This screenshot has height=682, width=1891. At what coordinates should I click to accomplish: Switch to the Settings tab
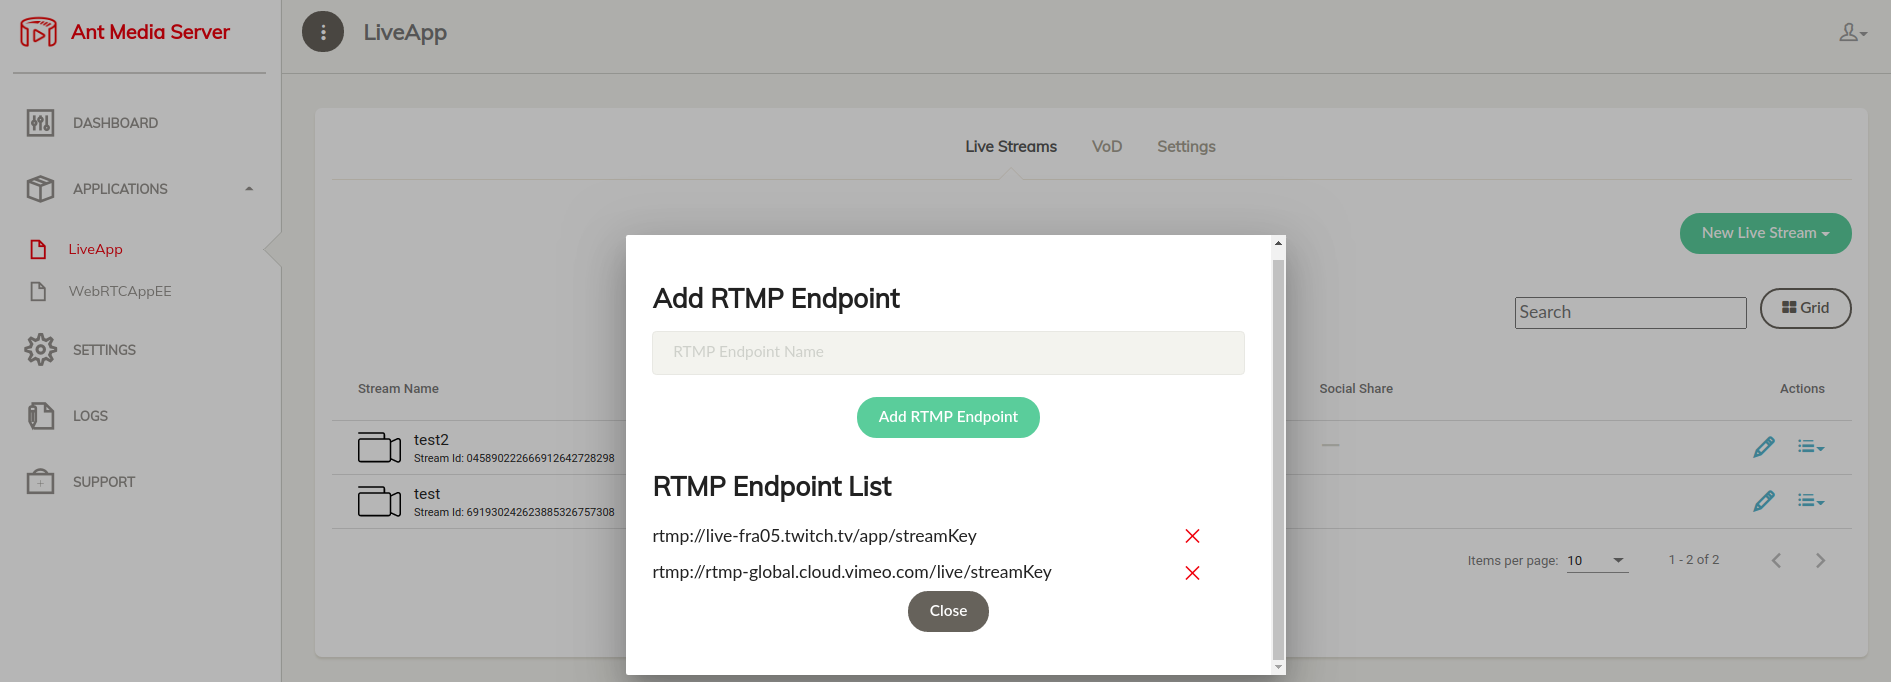1186,146
